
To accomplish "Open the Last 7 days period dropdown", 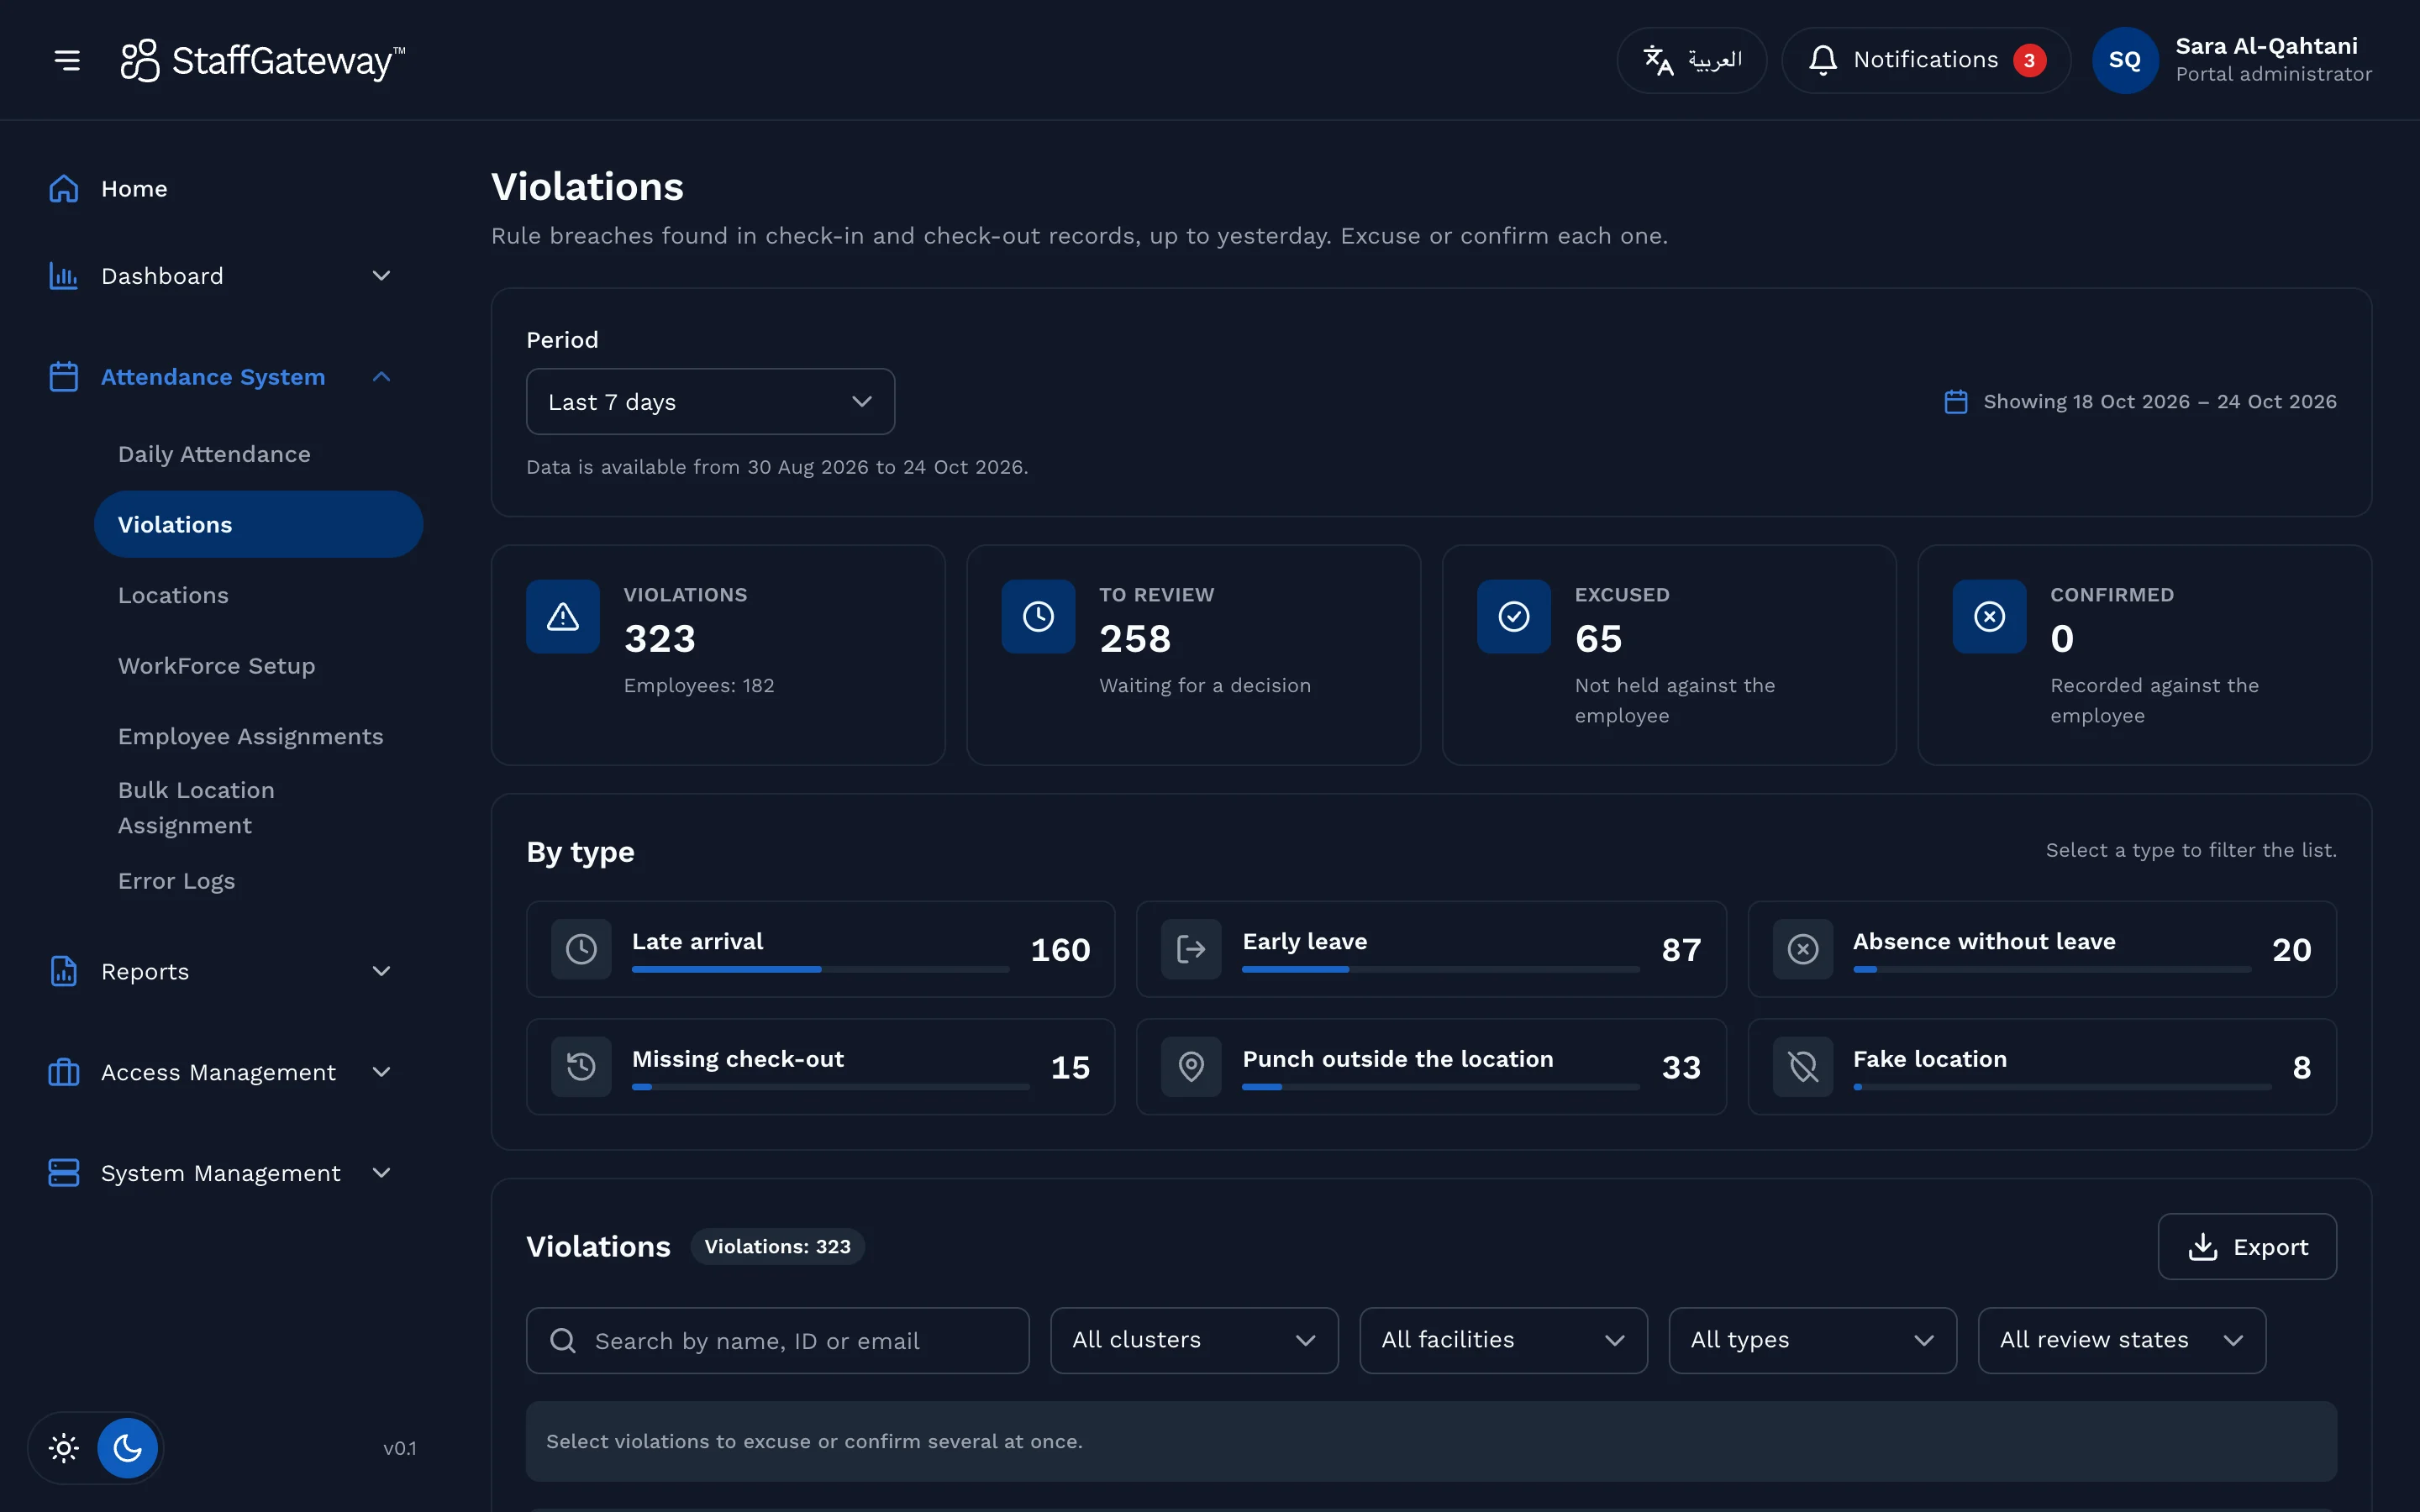I will pyautogui.click(x=710, y=401).
